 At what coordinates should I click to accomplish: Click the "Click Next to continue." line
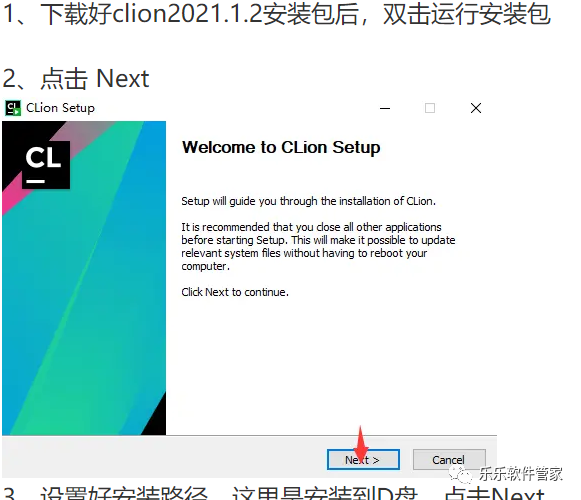pos(235,292)
